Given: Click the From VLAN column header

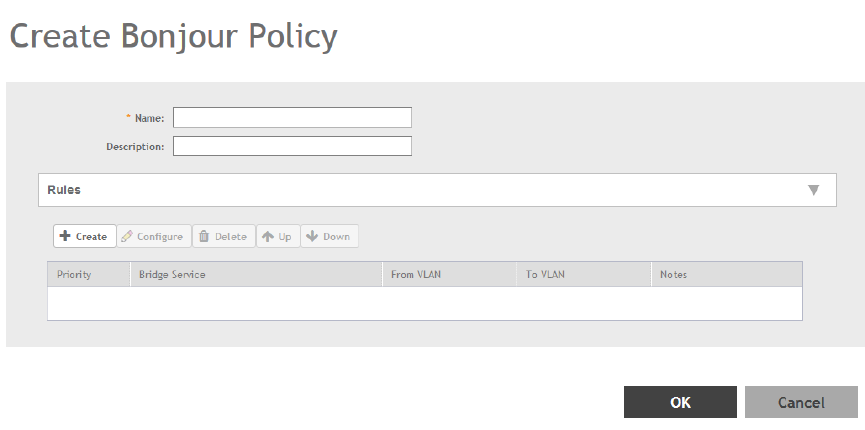Looking at the screenshot, I should click(449, 274).
